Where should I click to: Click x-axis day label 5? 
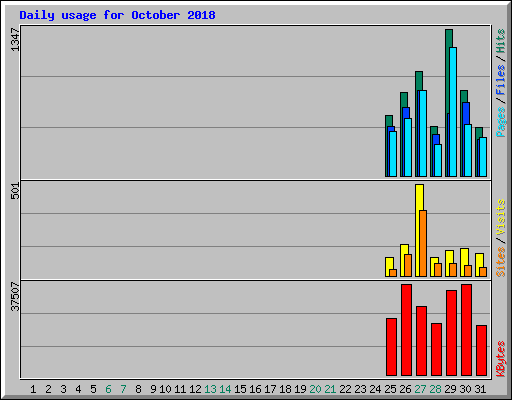[x=93, y=389]
